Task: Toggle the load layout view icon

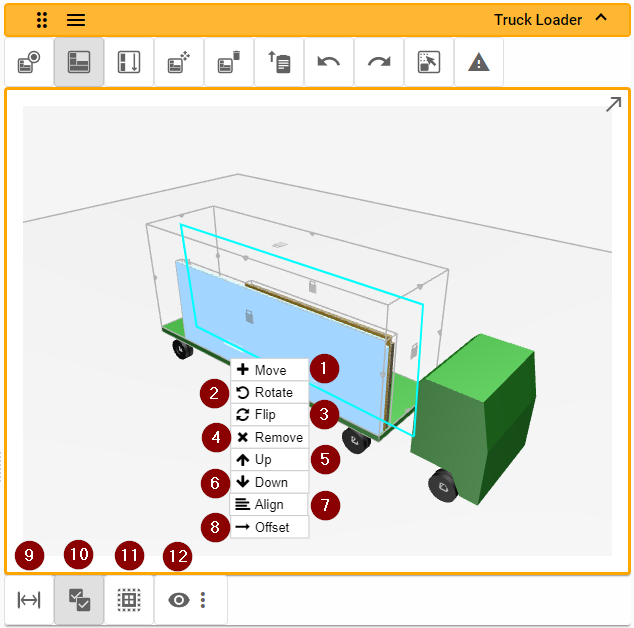Action: click(x=79, y=62)
